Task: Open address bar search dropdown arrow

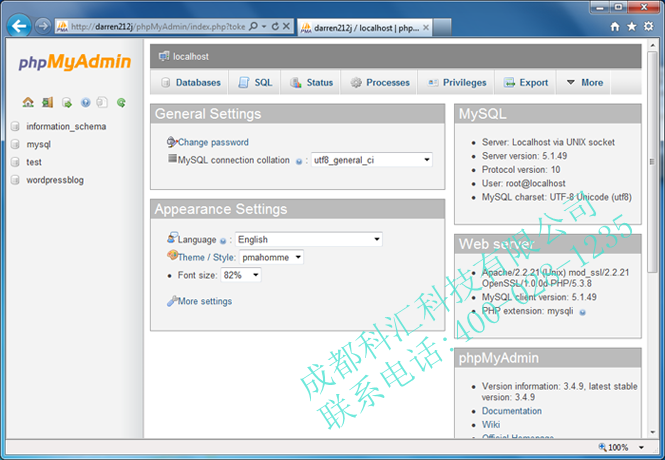Action: pos(264,27)
